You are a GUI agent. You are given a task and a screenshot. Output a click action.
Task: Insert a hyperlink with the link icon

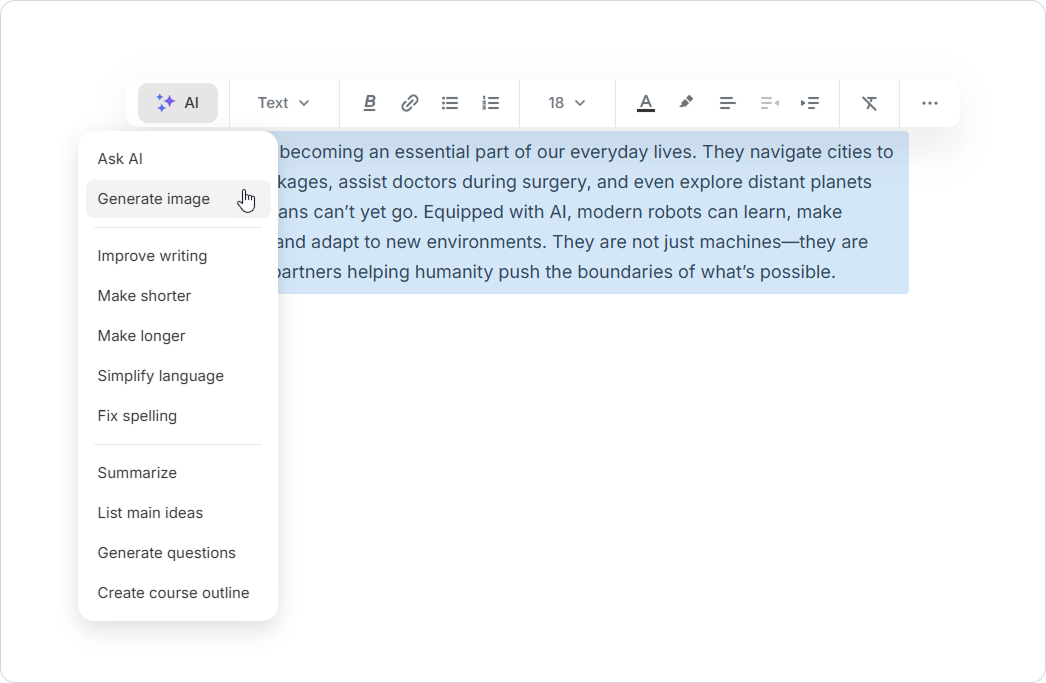[x=410, y=103]
